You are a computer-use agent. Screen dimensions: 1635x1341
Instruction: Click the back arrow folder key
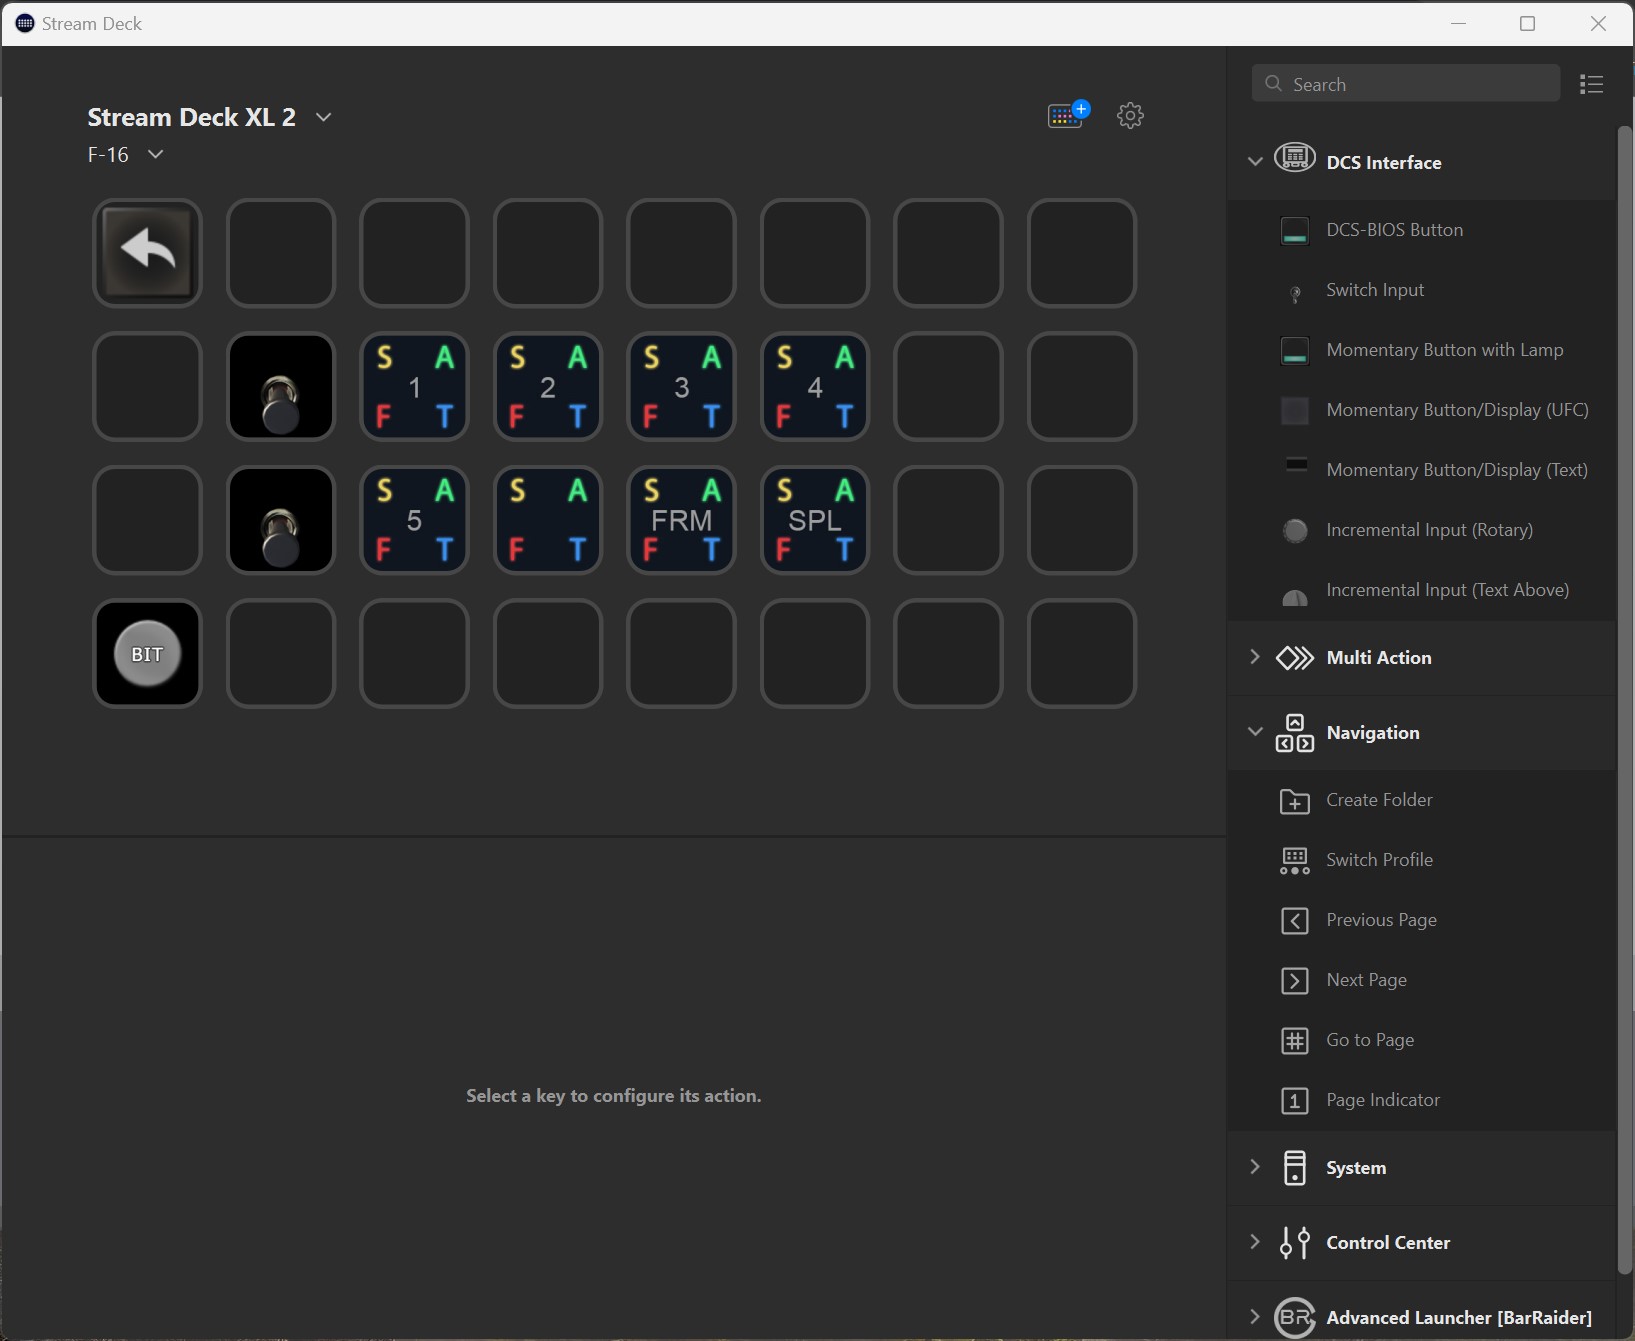(147, 253)
